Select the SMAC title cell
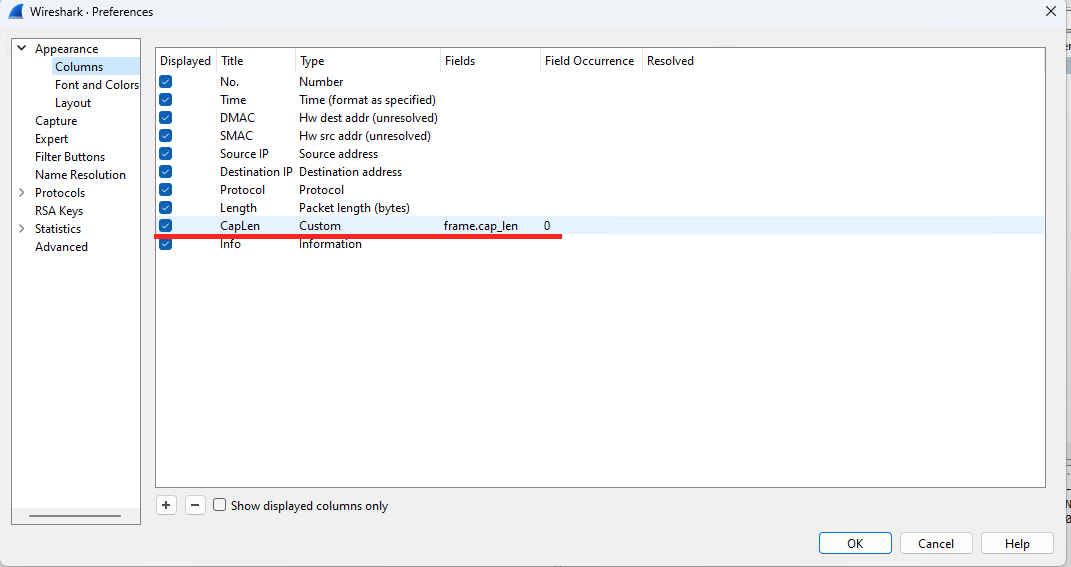1071x567 pixels. tap(236, 135)
